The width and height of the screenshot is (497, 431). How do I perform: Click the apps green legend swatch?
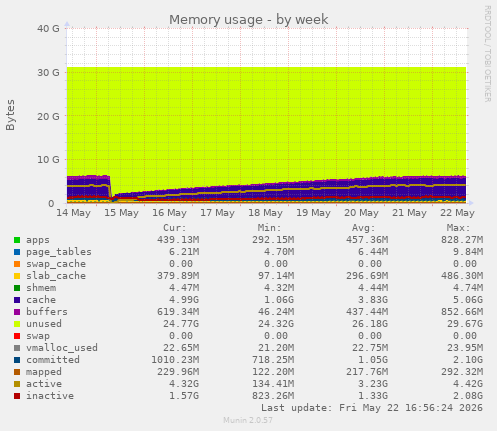pos(17,240)
